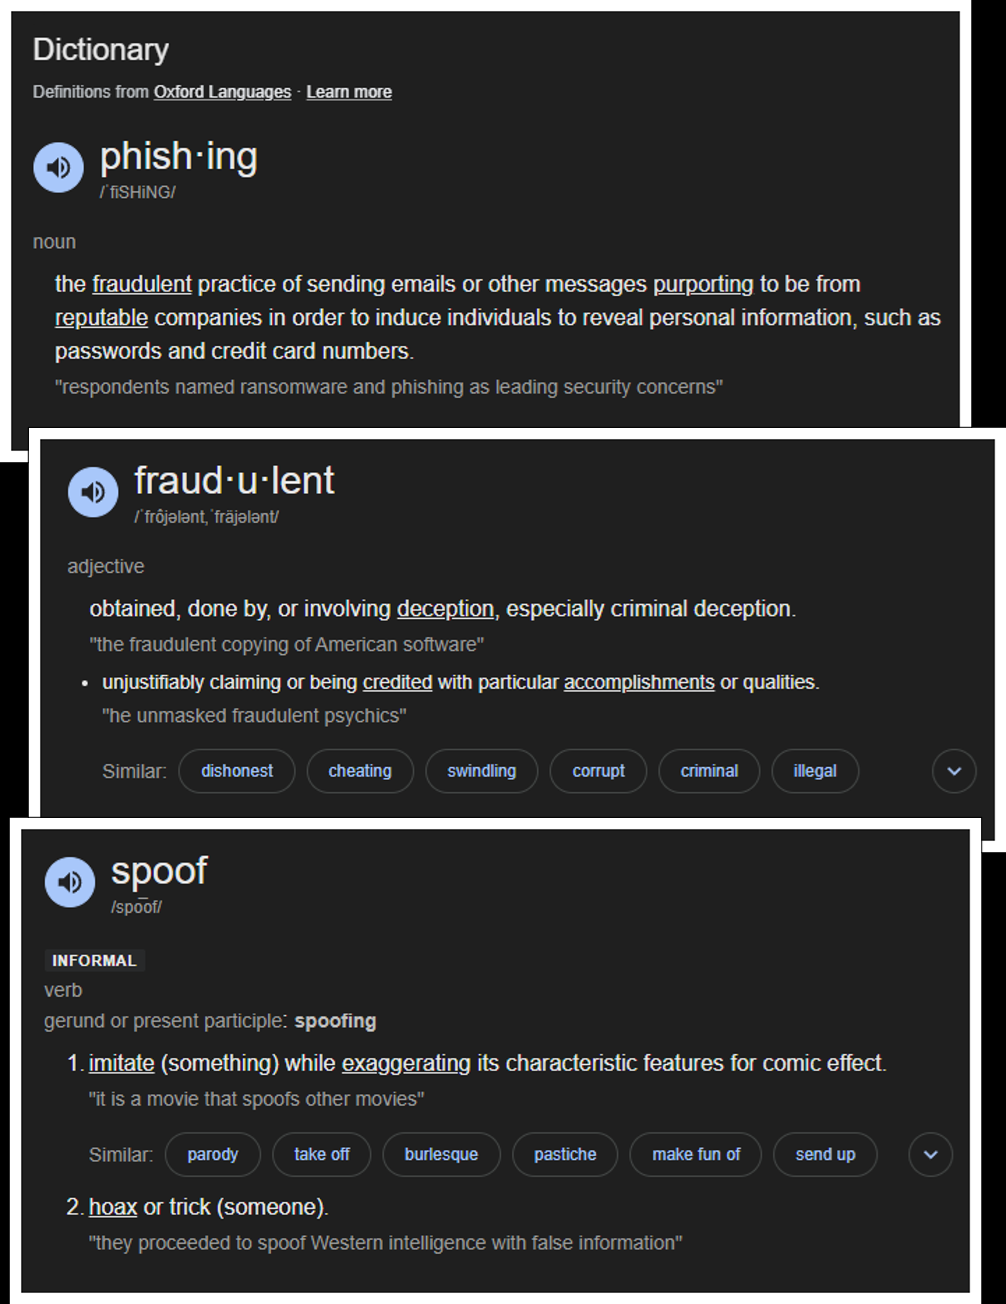The image size is (1006, 1304).
Task: Click the Learn more link
Action: (349, 92)
